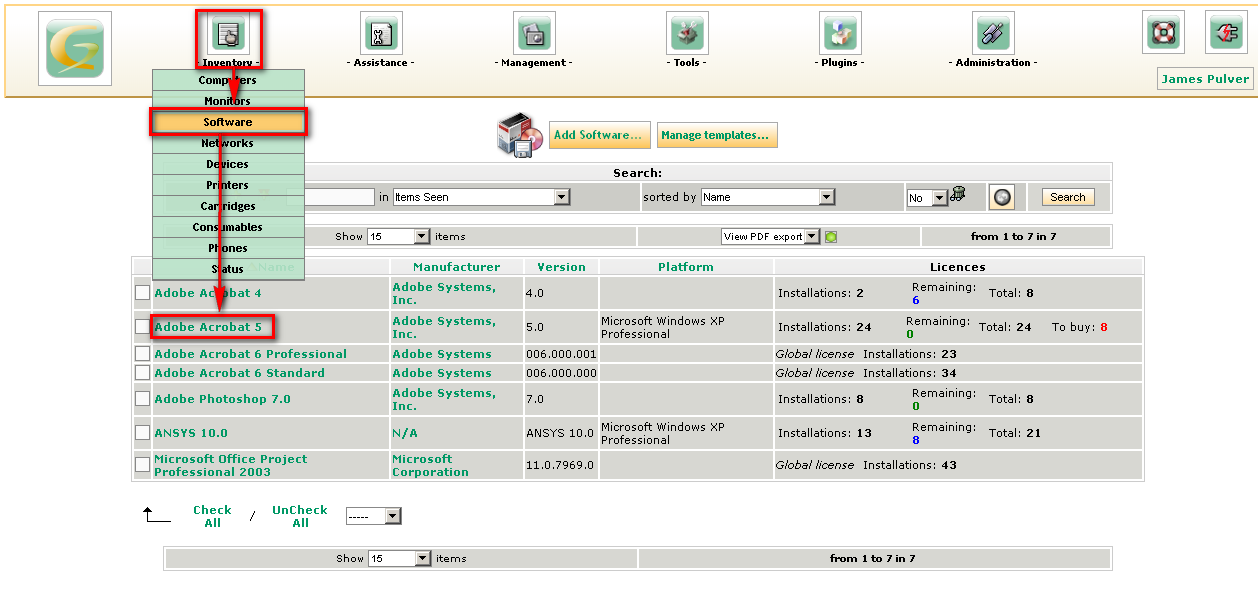The image size is (1258, 590).
Task: Sort by the Version column header
Action: tap(561, 267)
